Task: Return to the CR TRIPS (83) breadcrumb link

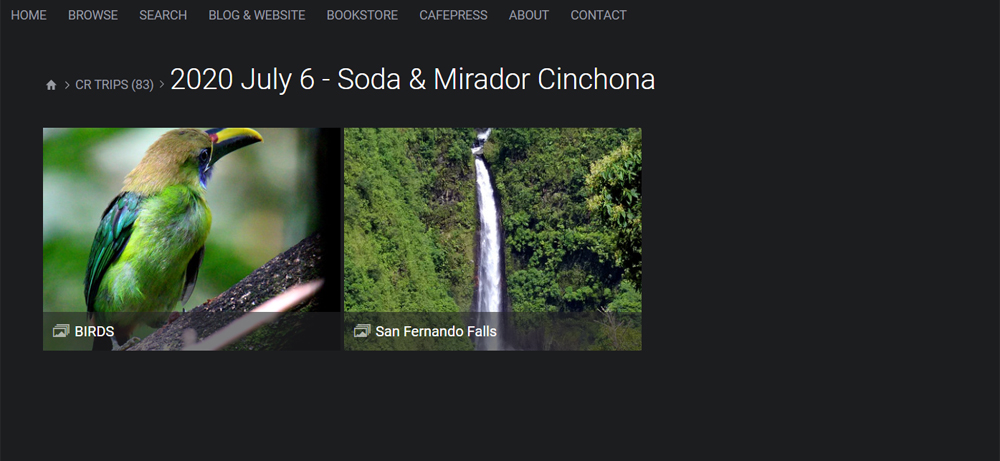Action: 114,85
